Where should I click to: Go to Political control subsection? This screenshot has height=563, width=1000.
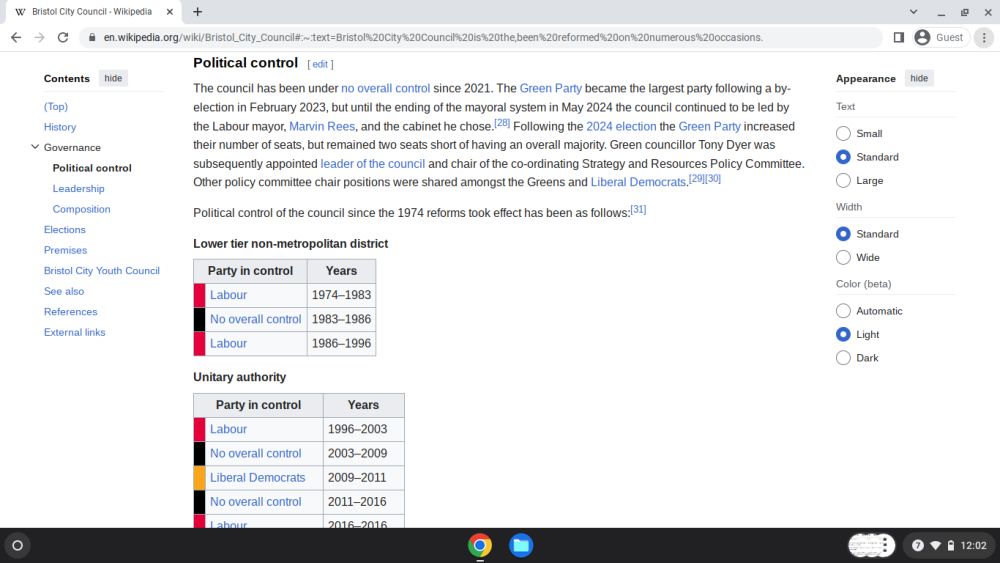(x=92, y=168)
